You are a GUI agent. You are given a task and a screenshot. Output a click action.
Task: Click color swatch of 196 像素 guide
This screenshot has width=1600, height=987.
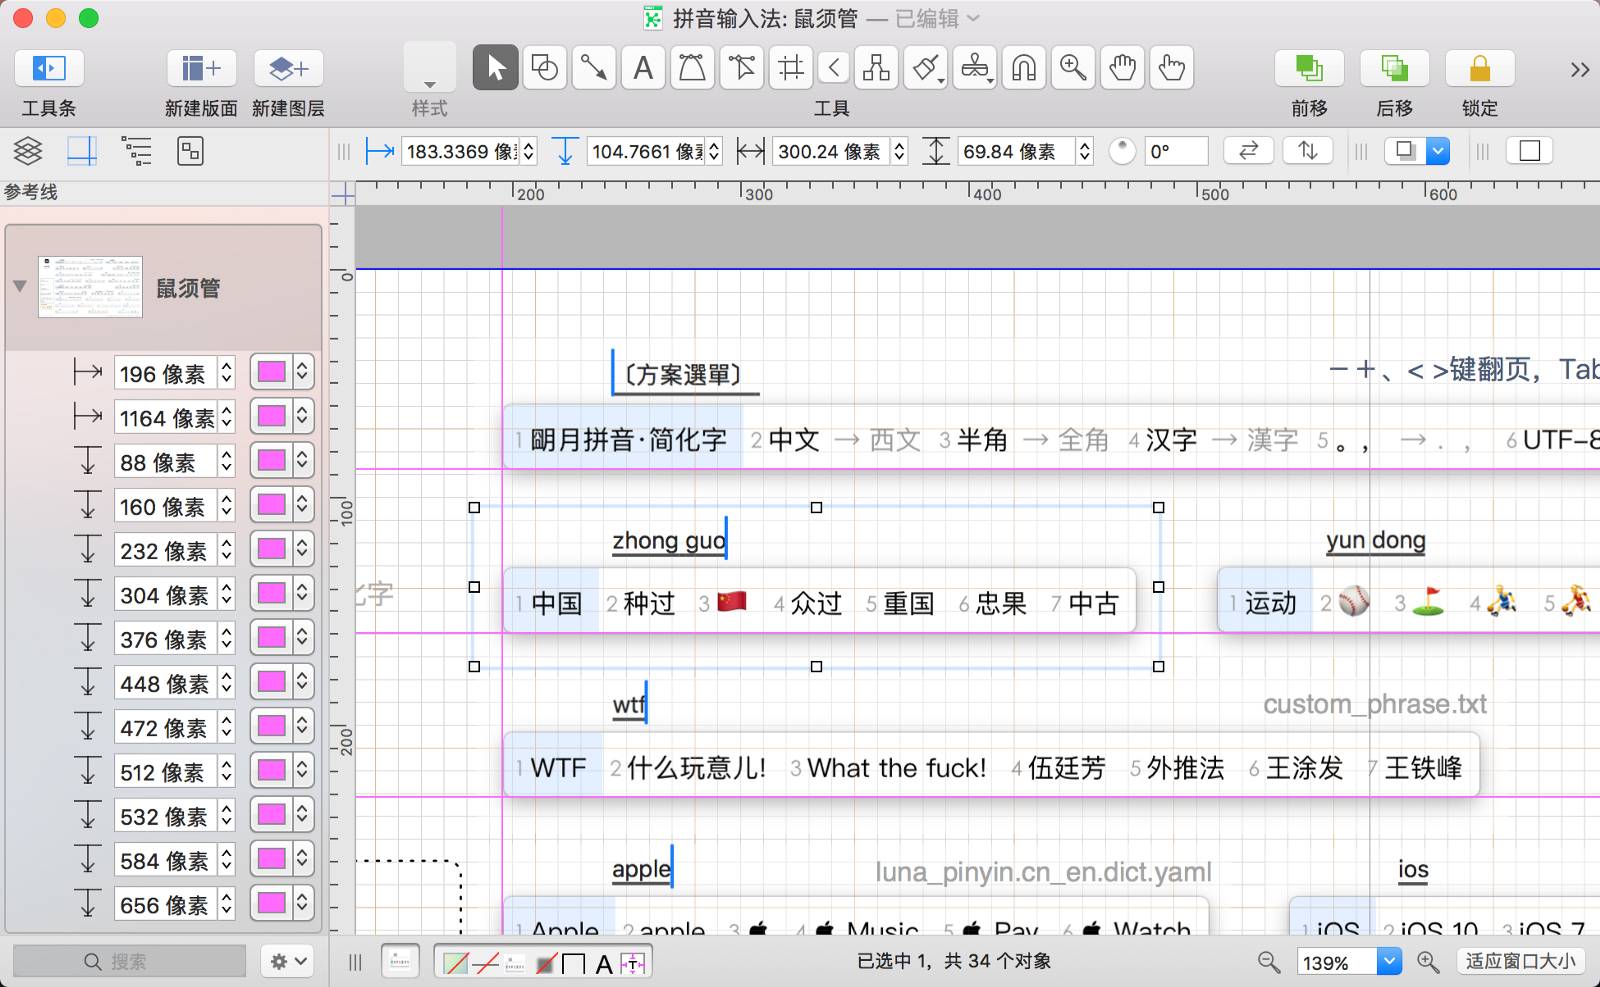pyautogui.click(x=272, y=373)
